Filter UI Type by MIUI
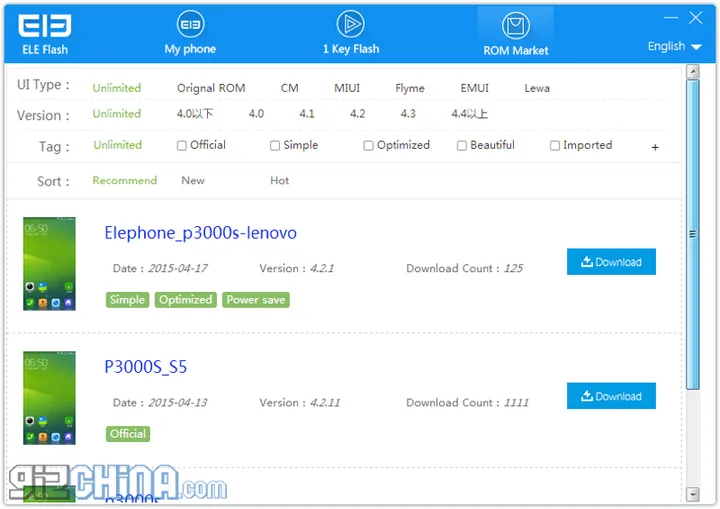Viewport: 720px width, 509px height. [347, 88]
